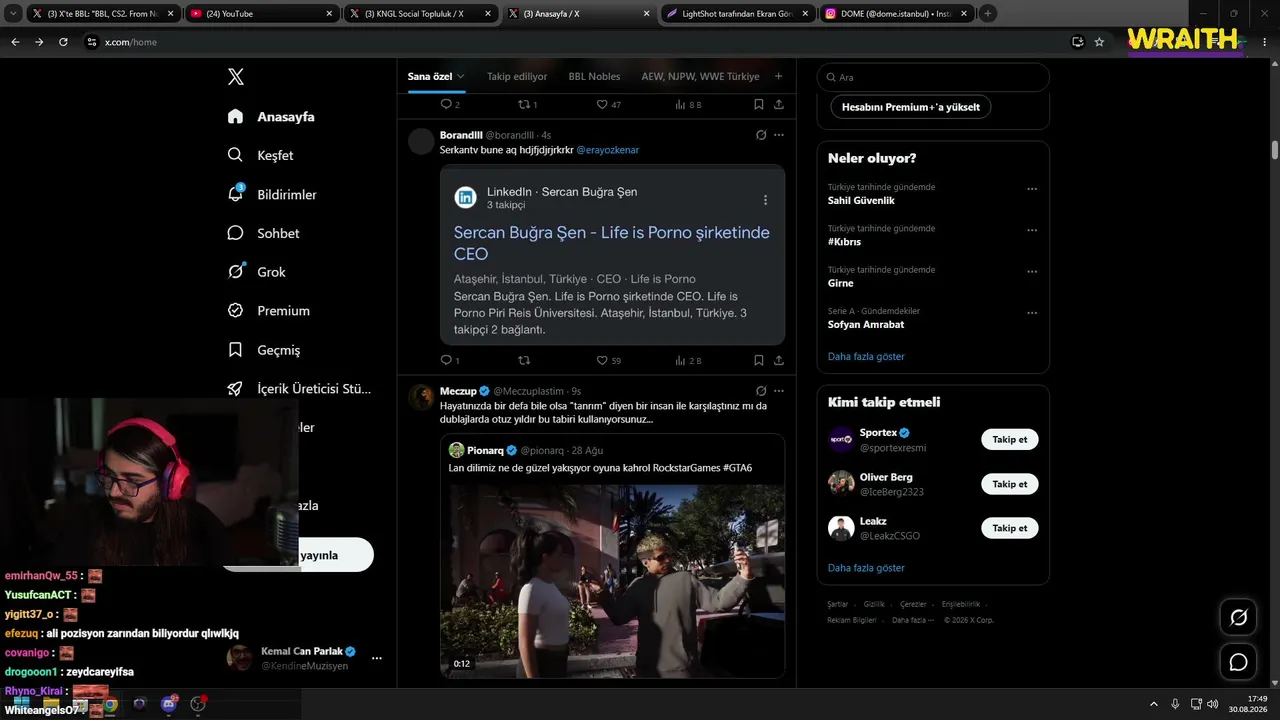
Task: Open the floating Grok button at bottom right
Action: [x=1238, y=618]
